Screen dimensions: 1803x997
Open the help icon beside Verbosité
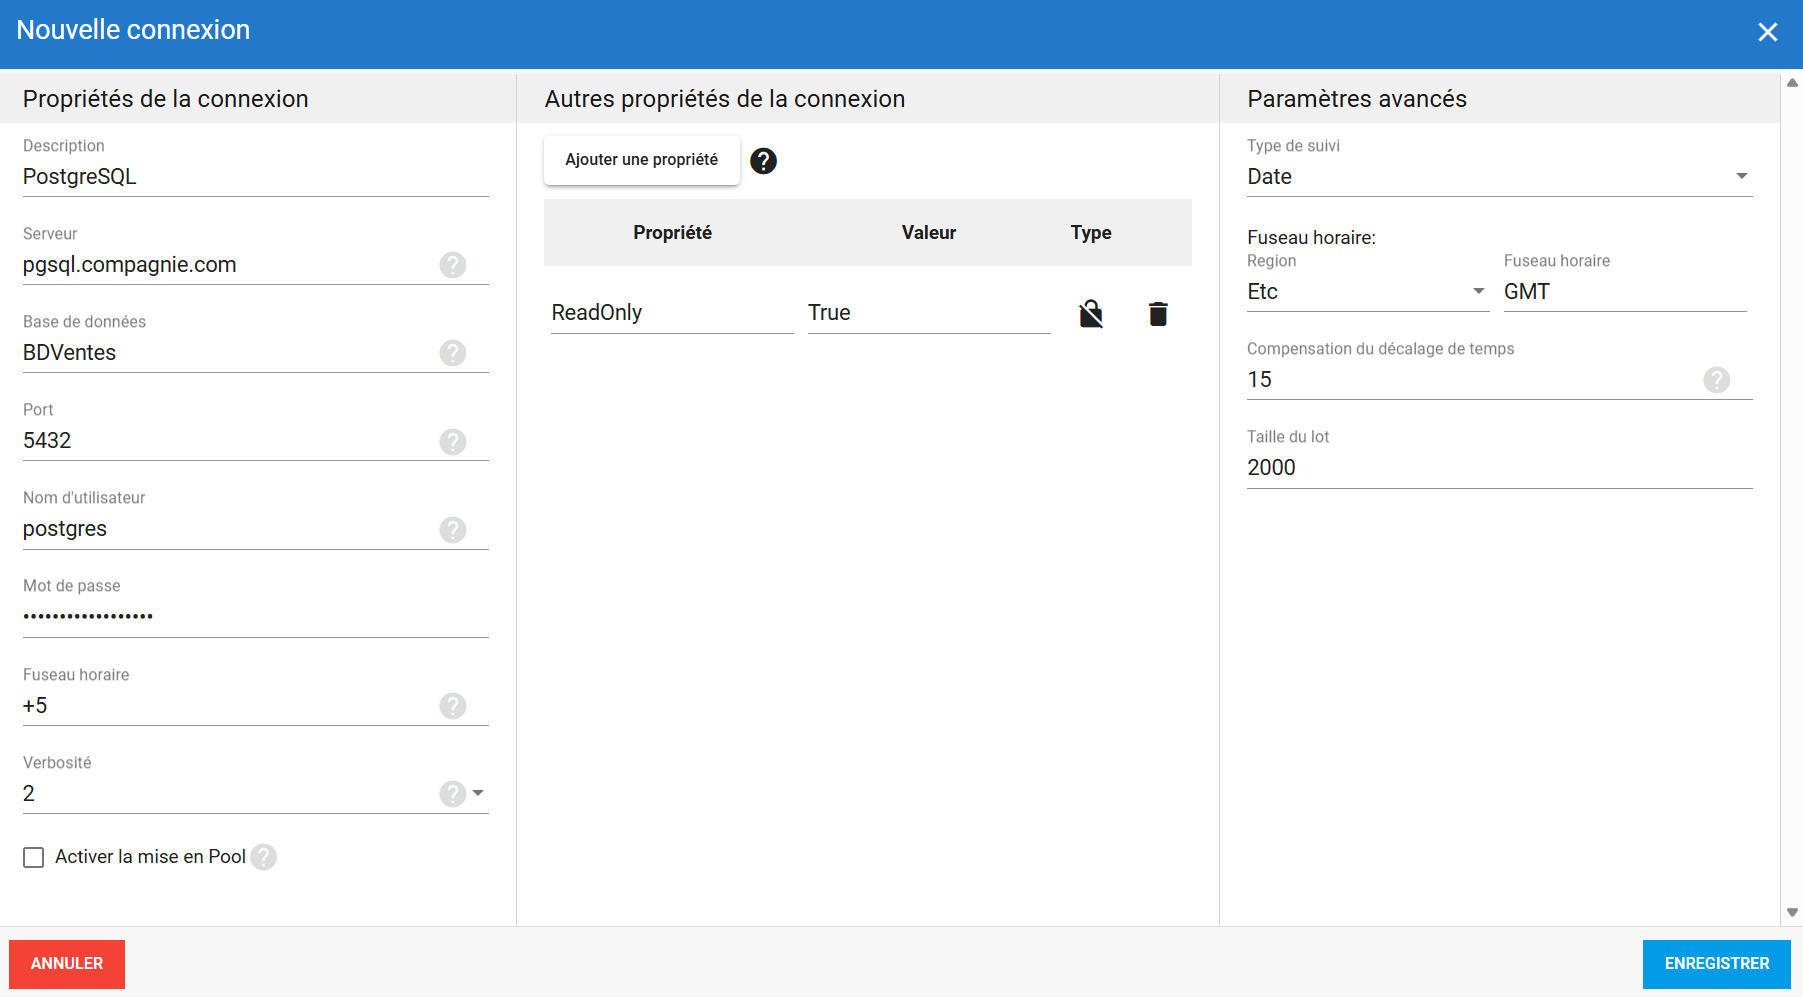click(x=453, y=794)
